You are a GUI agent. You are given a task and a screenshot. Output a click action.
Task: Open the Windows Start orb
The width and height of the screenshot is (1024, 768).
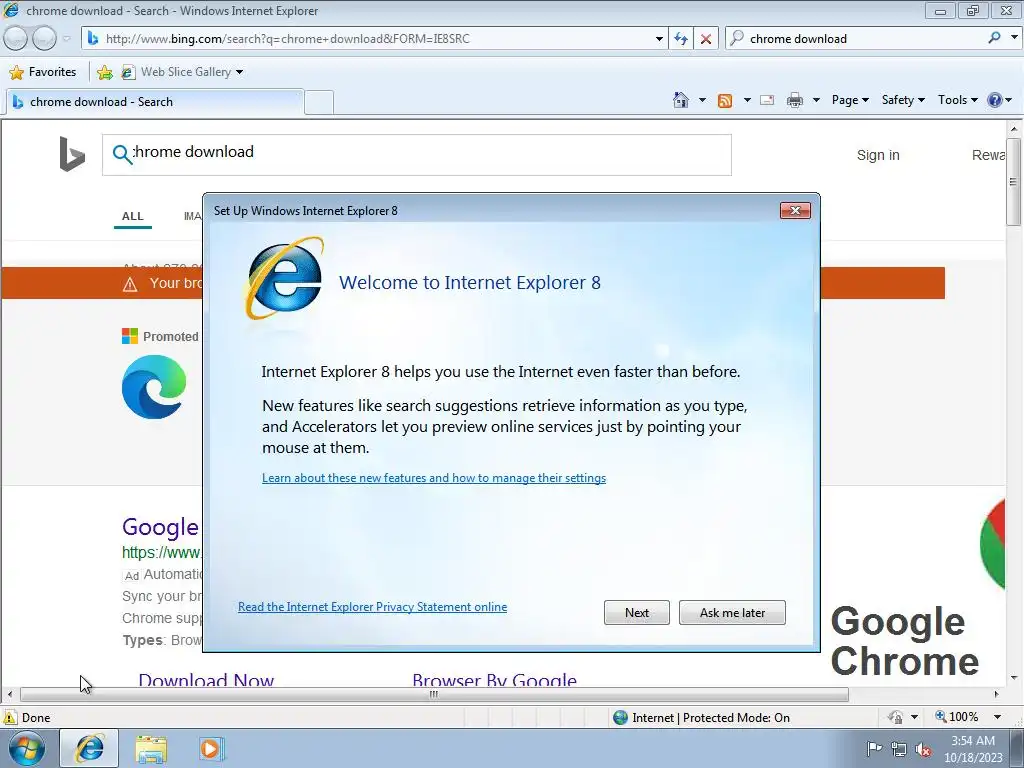coord(27,749)
